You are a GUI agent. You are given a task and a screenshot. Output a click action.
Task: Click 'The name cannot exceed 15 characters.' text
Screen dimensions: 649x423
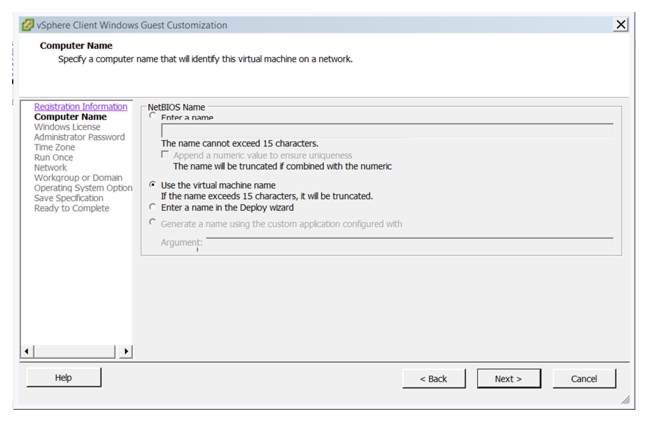(x=240, y=144)
